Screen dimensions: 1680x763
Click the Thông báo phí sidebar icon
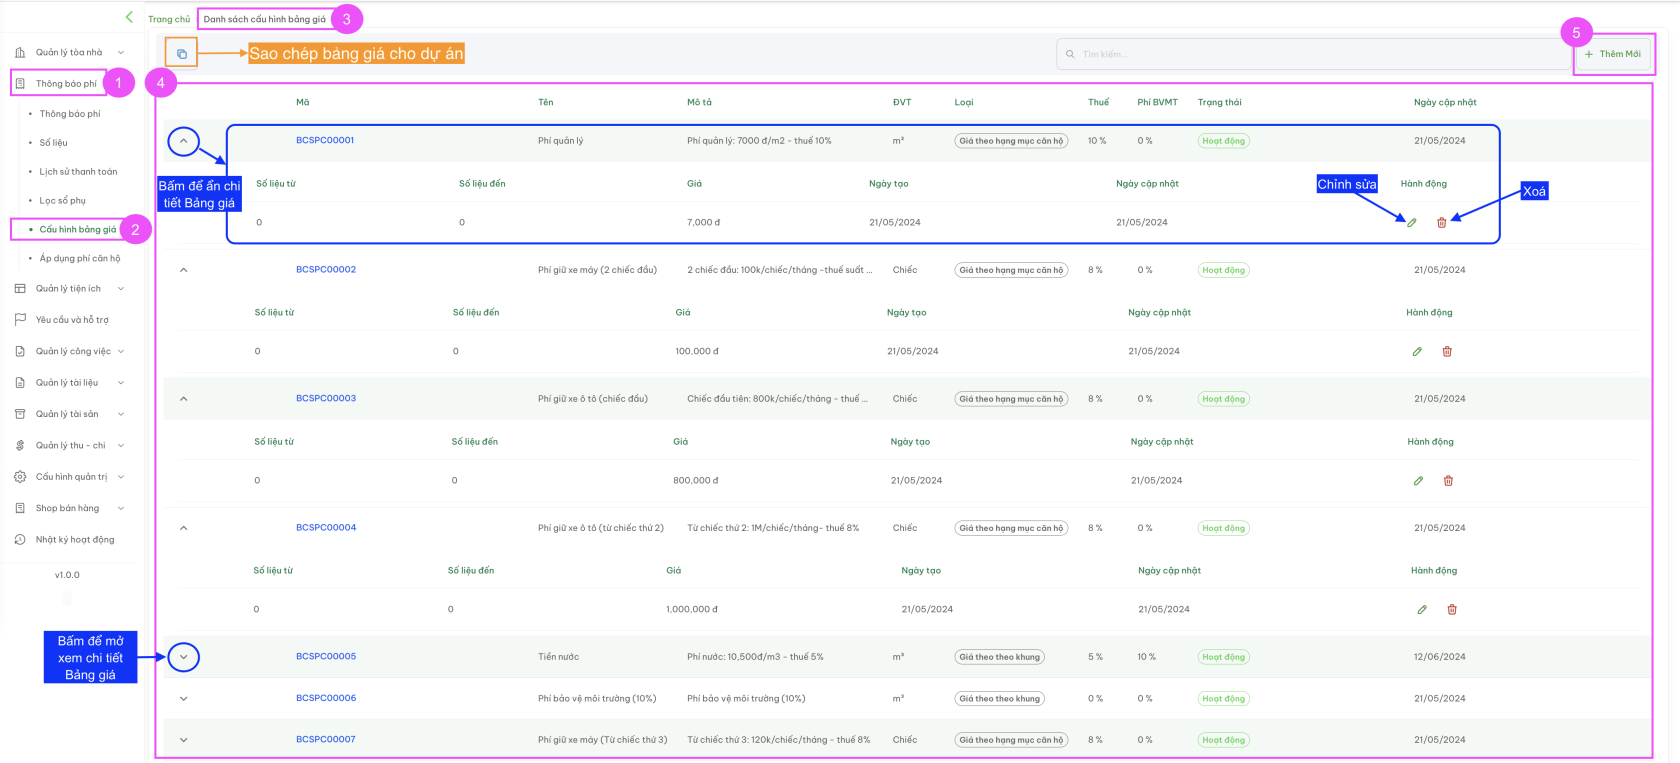tap(20, 84)
